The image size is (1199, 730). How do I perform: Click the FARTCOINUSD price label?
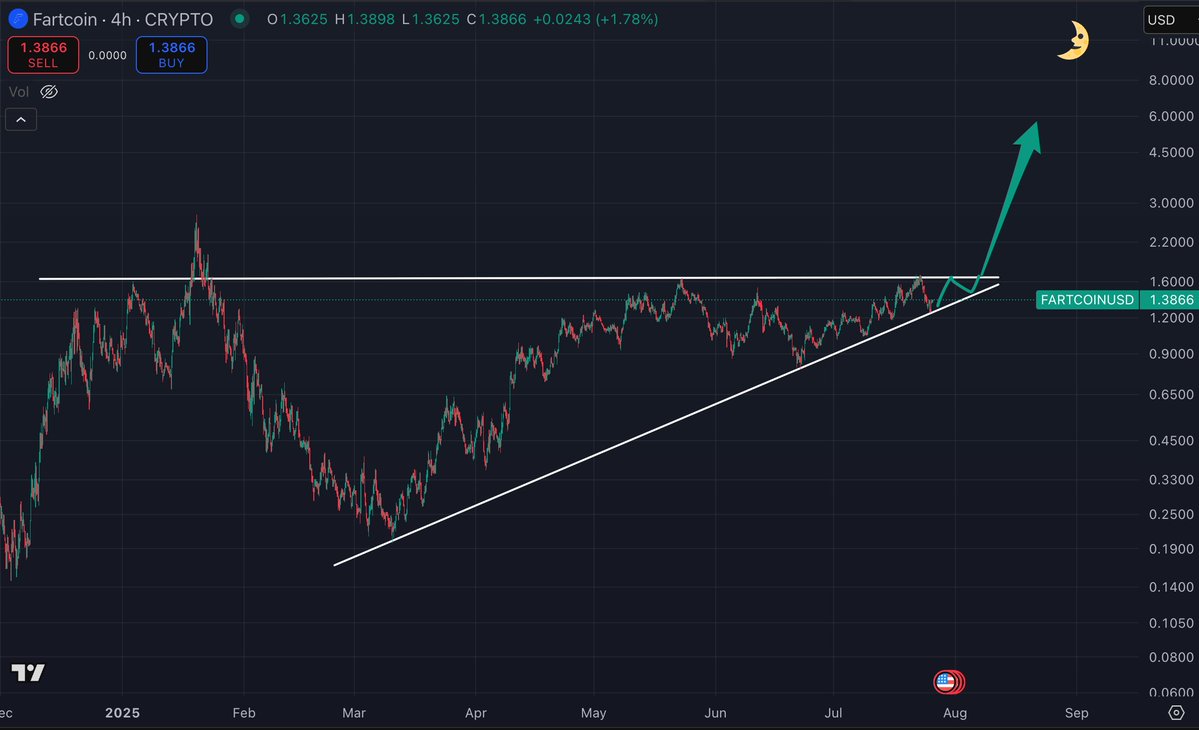[x=1087, y=300]
